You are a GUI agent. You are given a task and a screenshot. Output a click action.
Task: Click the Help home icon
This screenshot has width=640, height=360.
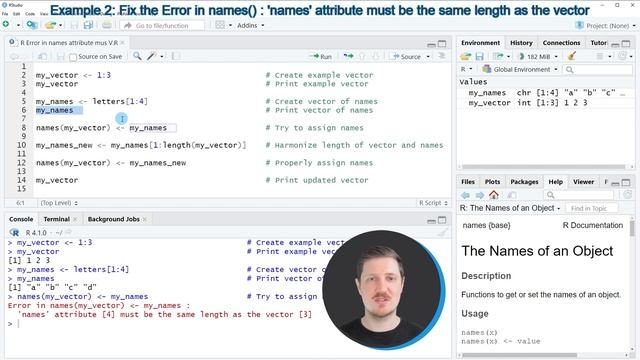tap(494, 195)
